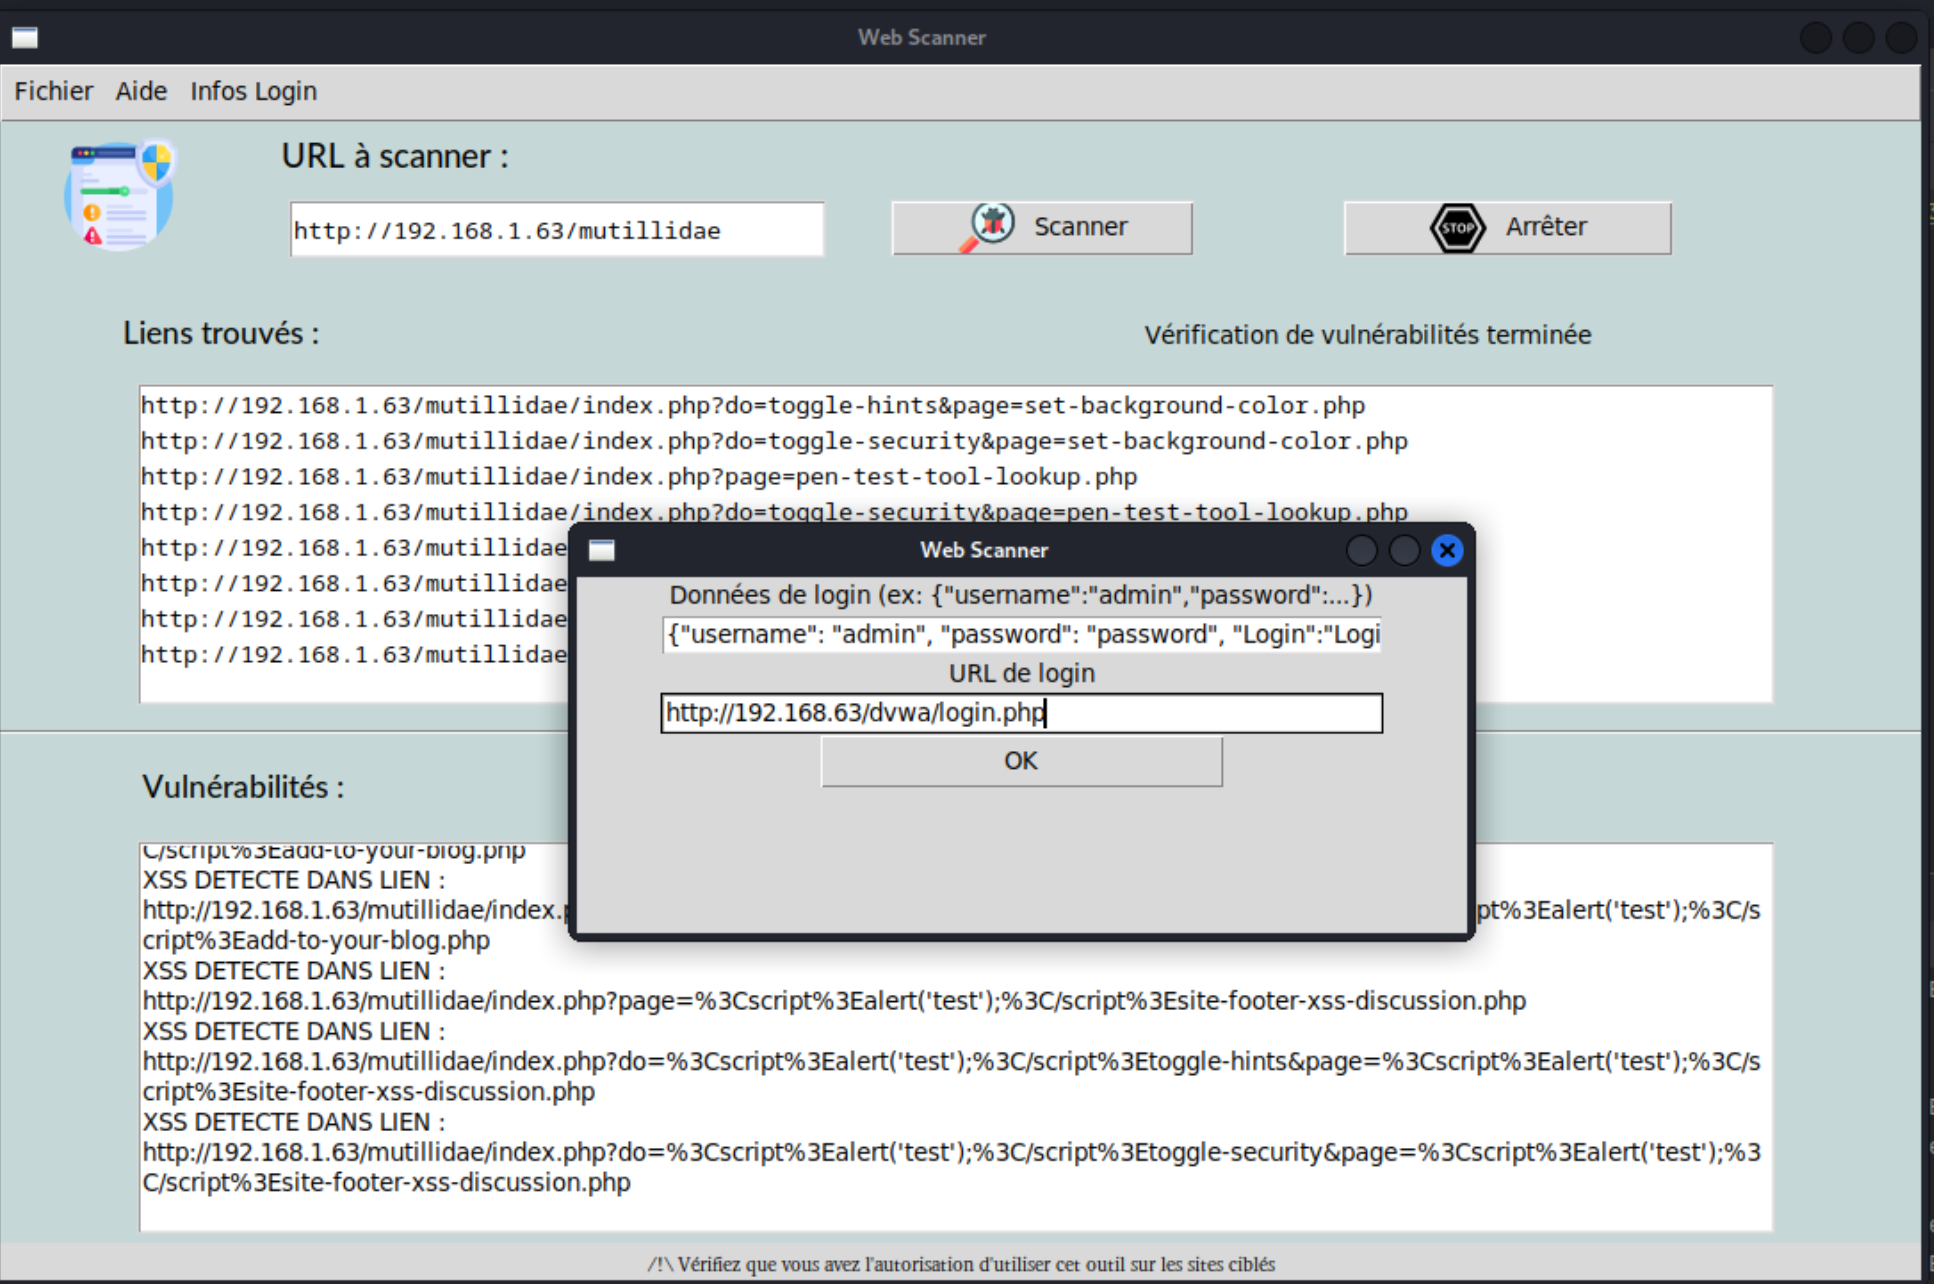Click the Vulnérabilités results area
This screenshot has height=1284, width=1934.
(x=400, y=1150)
